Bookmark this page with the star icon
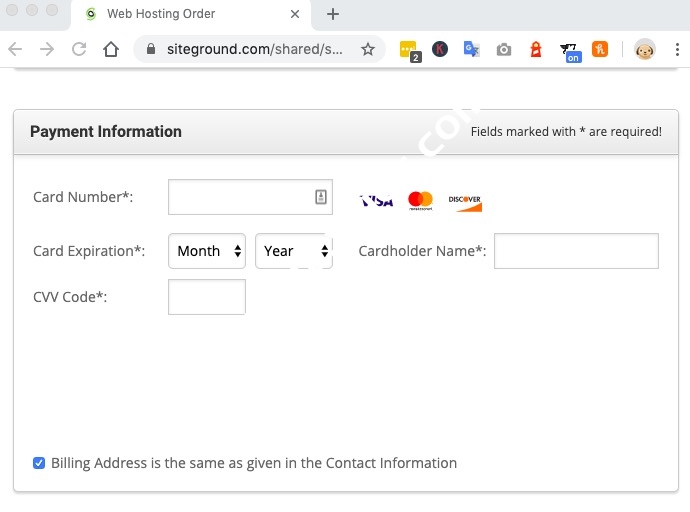This screenshot has width=690, height=512. pos(368,49)
